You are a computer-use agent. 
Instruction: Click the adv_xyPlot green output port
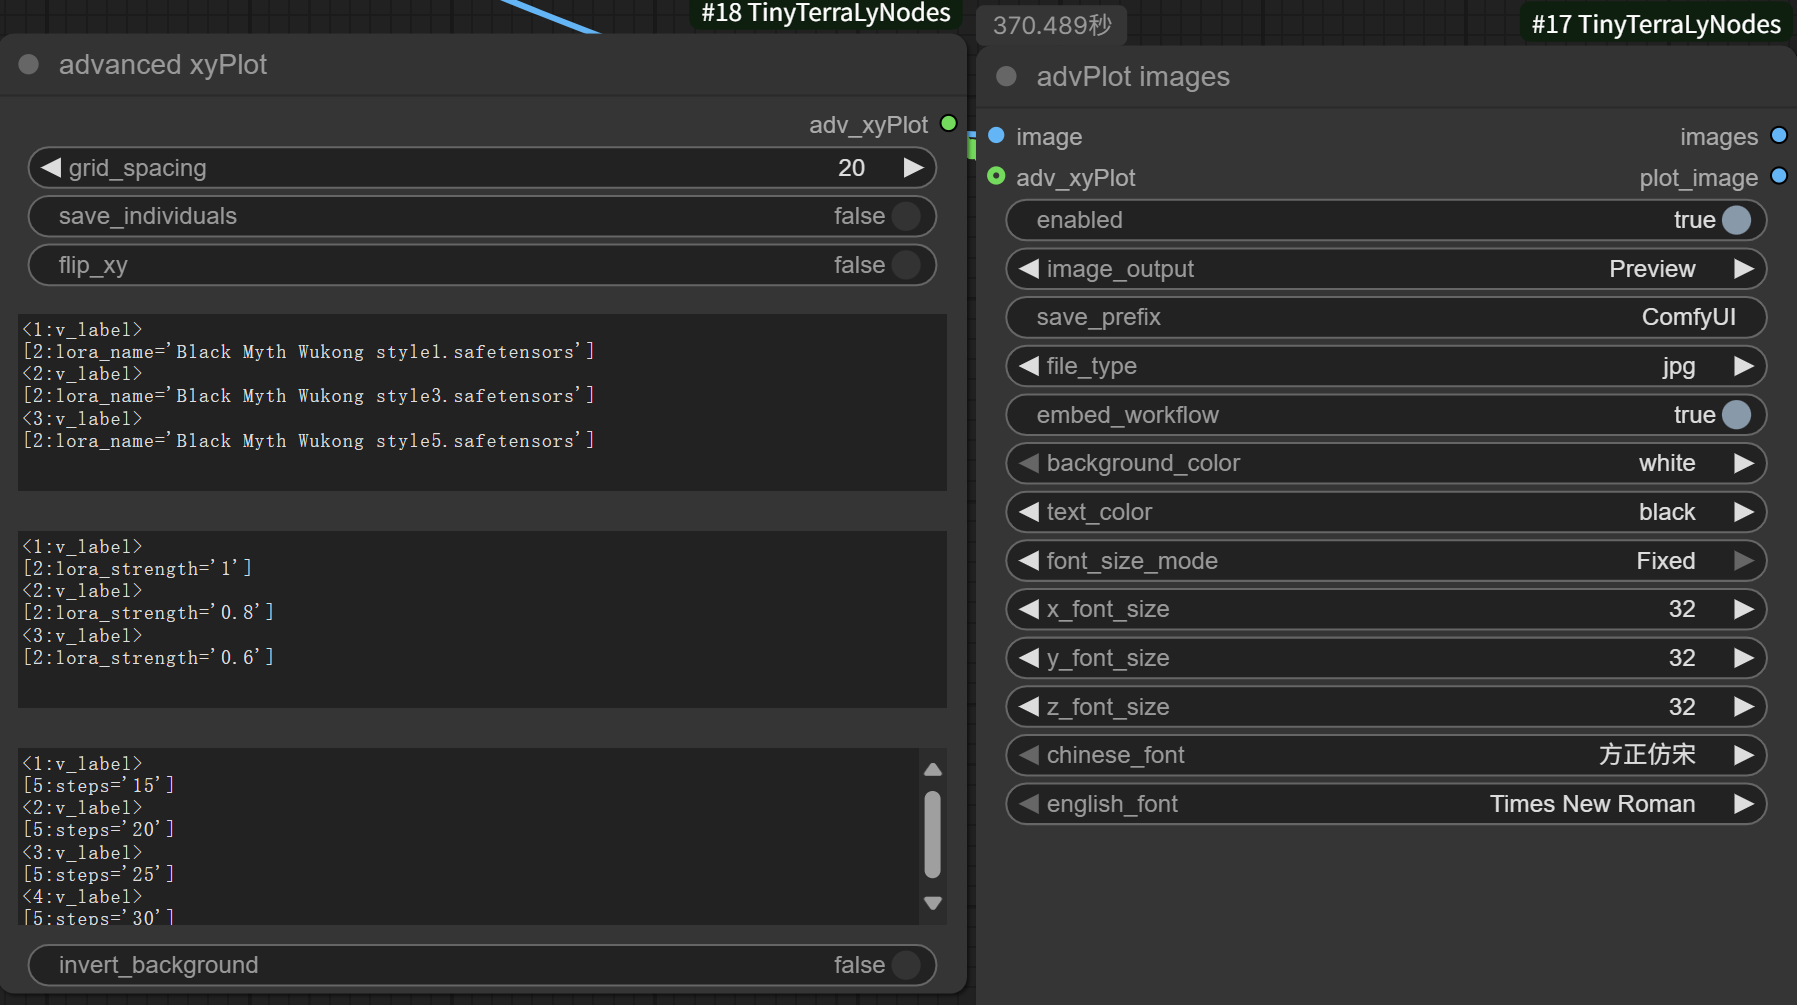point(949,123)
